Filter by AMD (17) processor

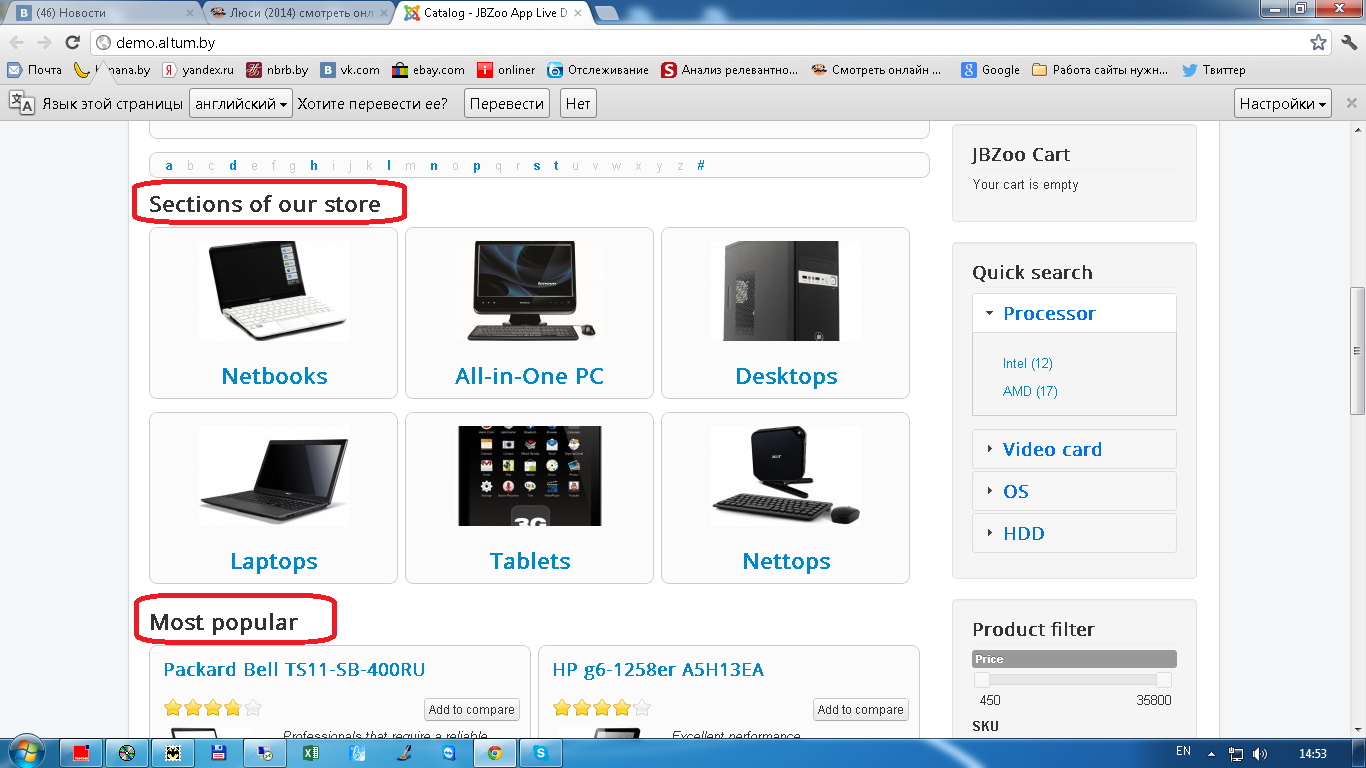1030,391
